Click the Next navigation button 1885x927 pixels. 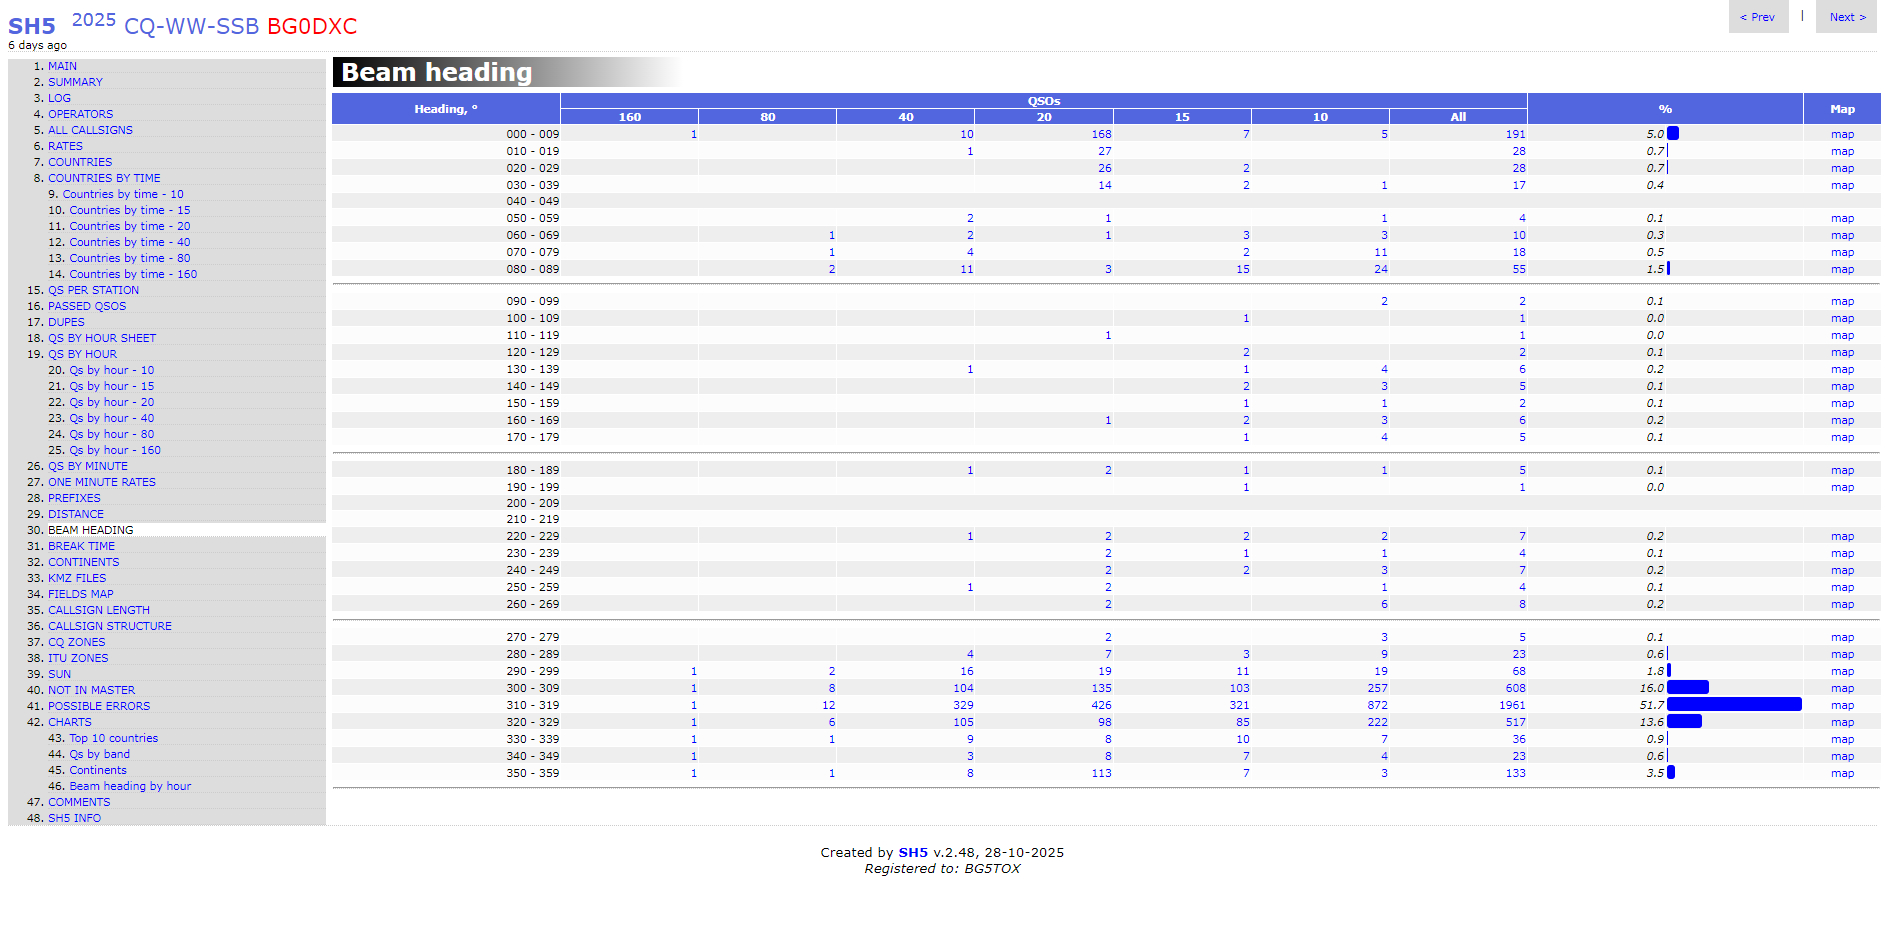(1847, 17)
